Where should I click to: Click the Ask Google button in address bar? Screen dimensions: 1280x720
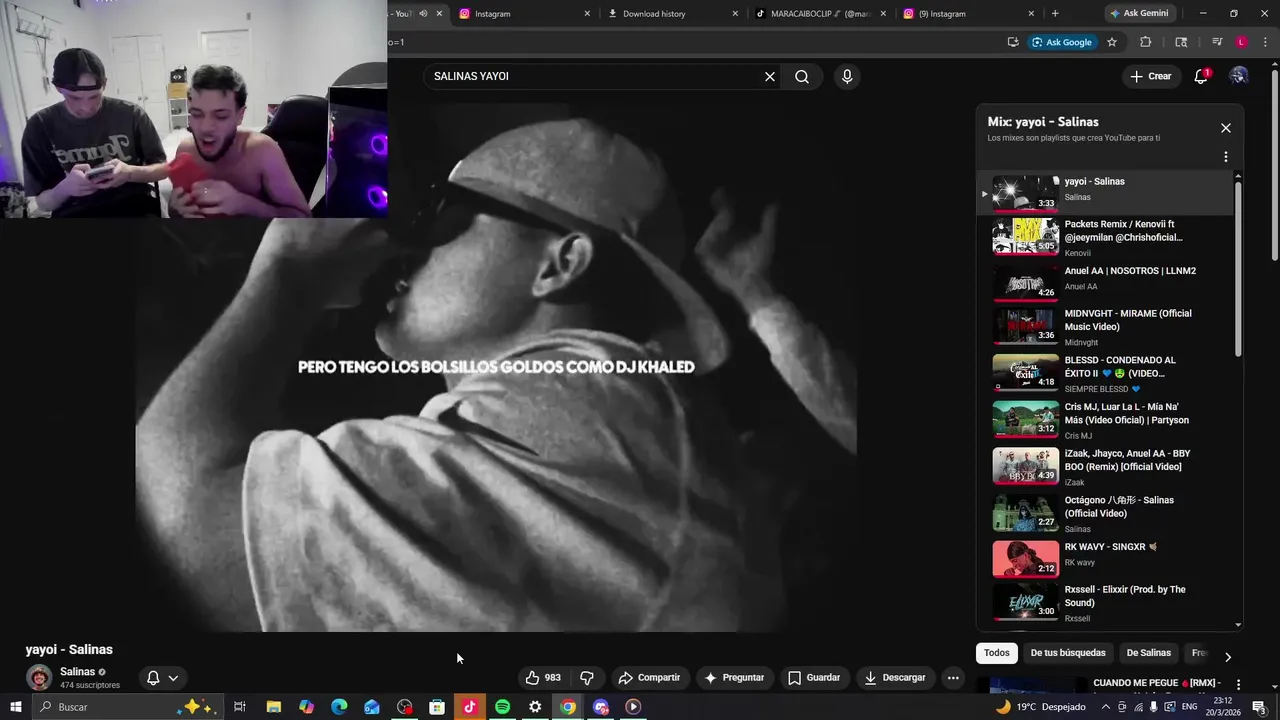click(1061, 42)
